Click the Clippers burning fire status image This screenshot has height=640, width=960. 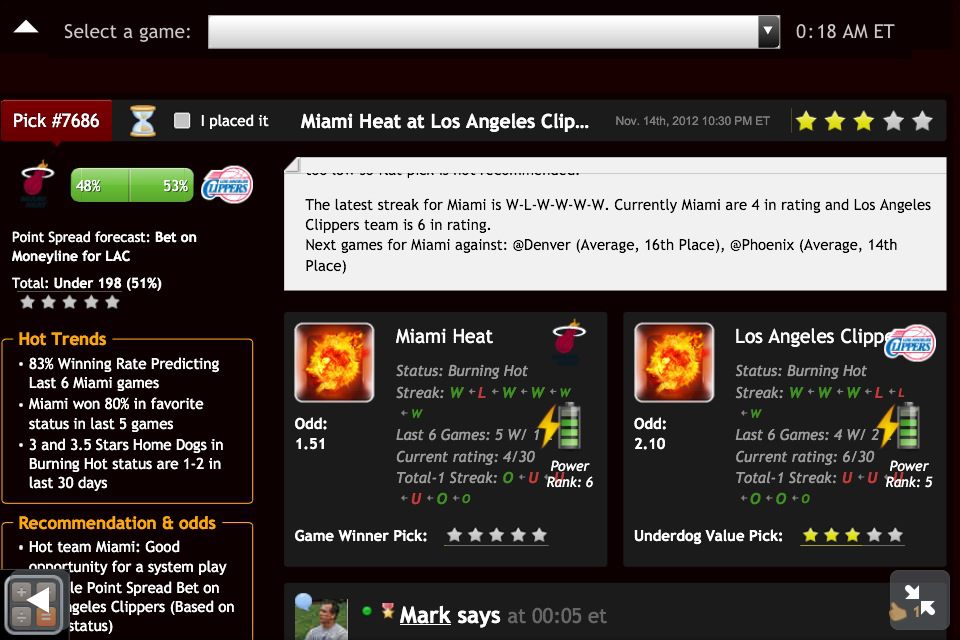(674, 362)
